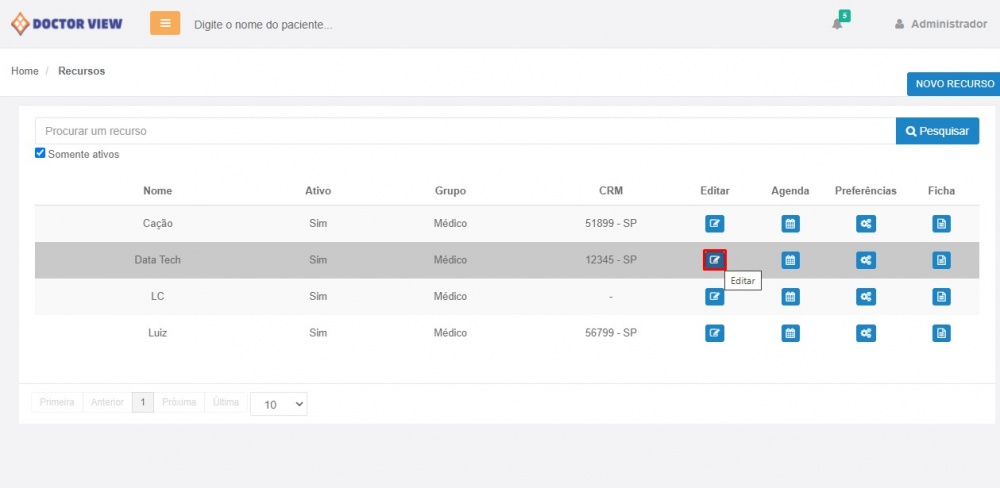
Task: Open agenda calendar icon for Cação
Action: (790, 224)
